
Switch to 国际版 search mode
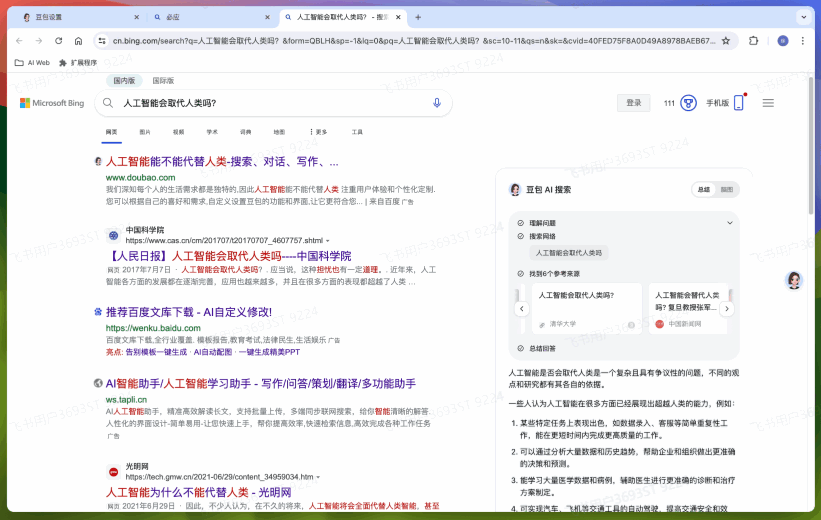point(163,80)
